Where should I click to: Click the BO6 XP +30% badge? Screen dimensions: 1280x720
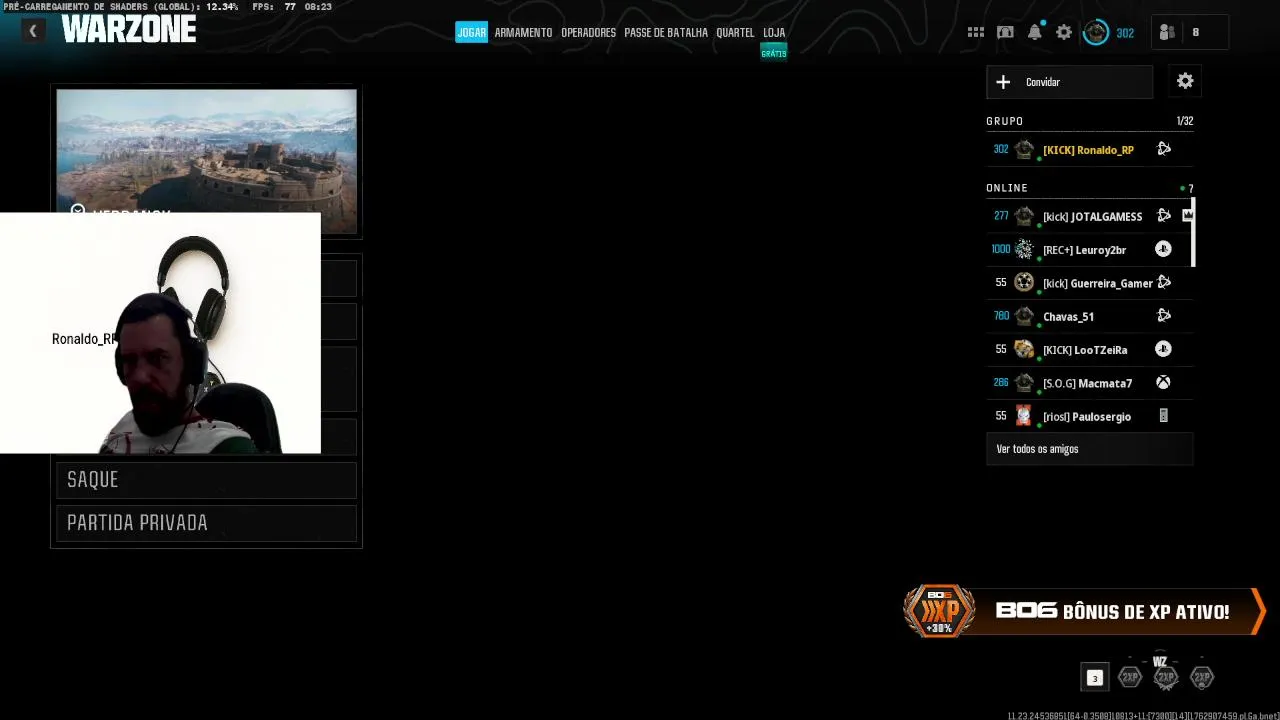click(939, 611)
